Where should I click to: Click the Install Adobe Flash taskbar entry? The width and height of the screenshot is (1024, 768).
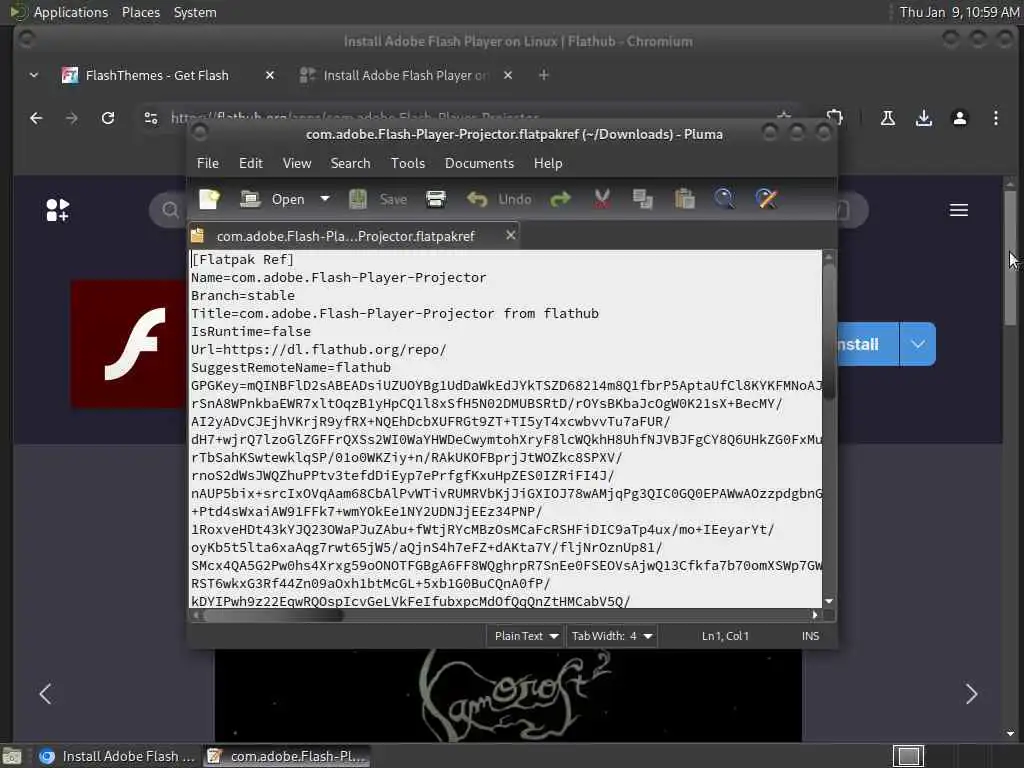click(118, 756)
